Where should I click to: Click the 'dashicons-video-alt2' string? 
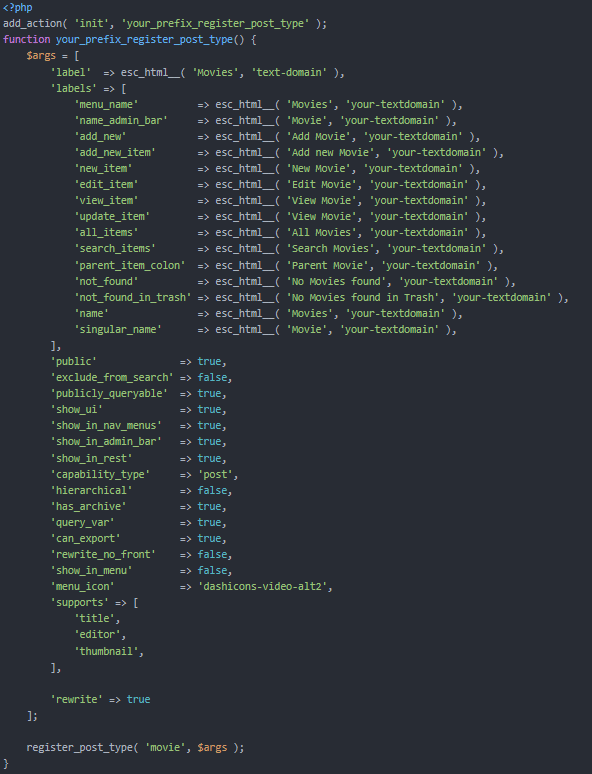(x=263, y=586)
